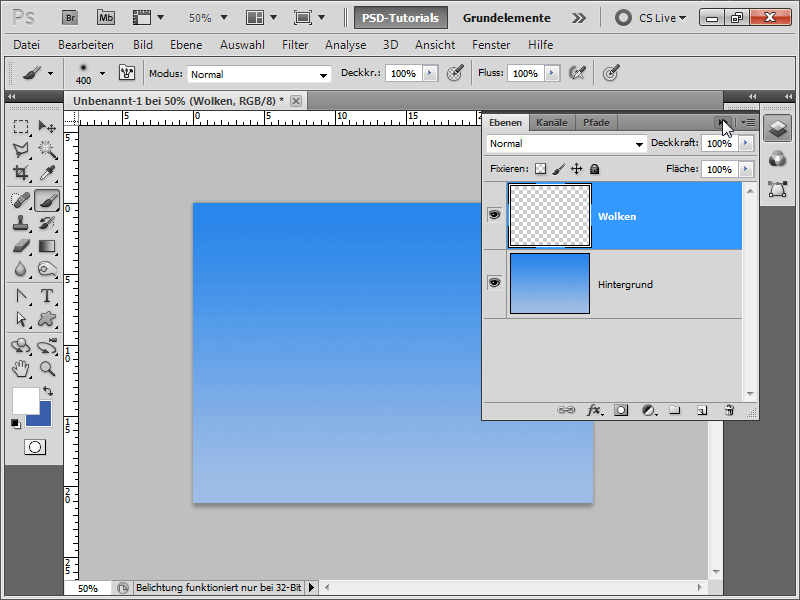
Task: Select the Magic Wand tool
Action: coord(47,149)
